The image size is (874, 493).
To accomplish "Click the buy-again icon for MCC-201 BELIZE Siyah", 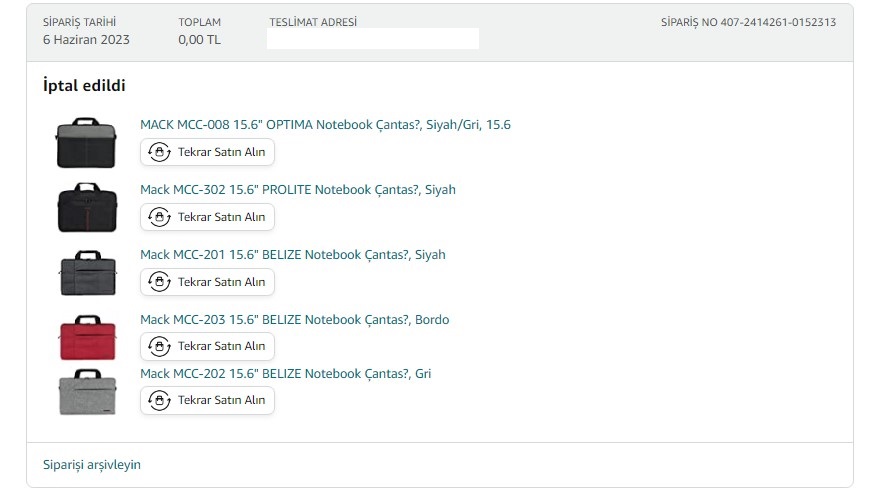I will pos(159,282).
